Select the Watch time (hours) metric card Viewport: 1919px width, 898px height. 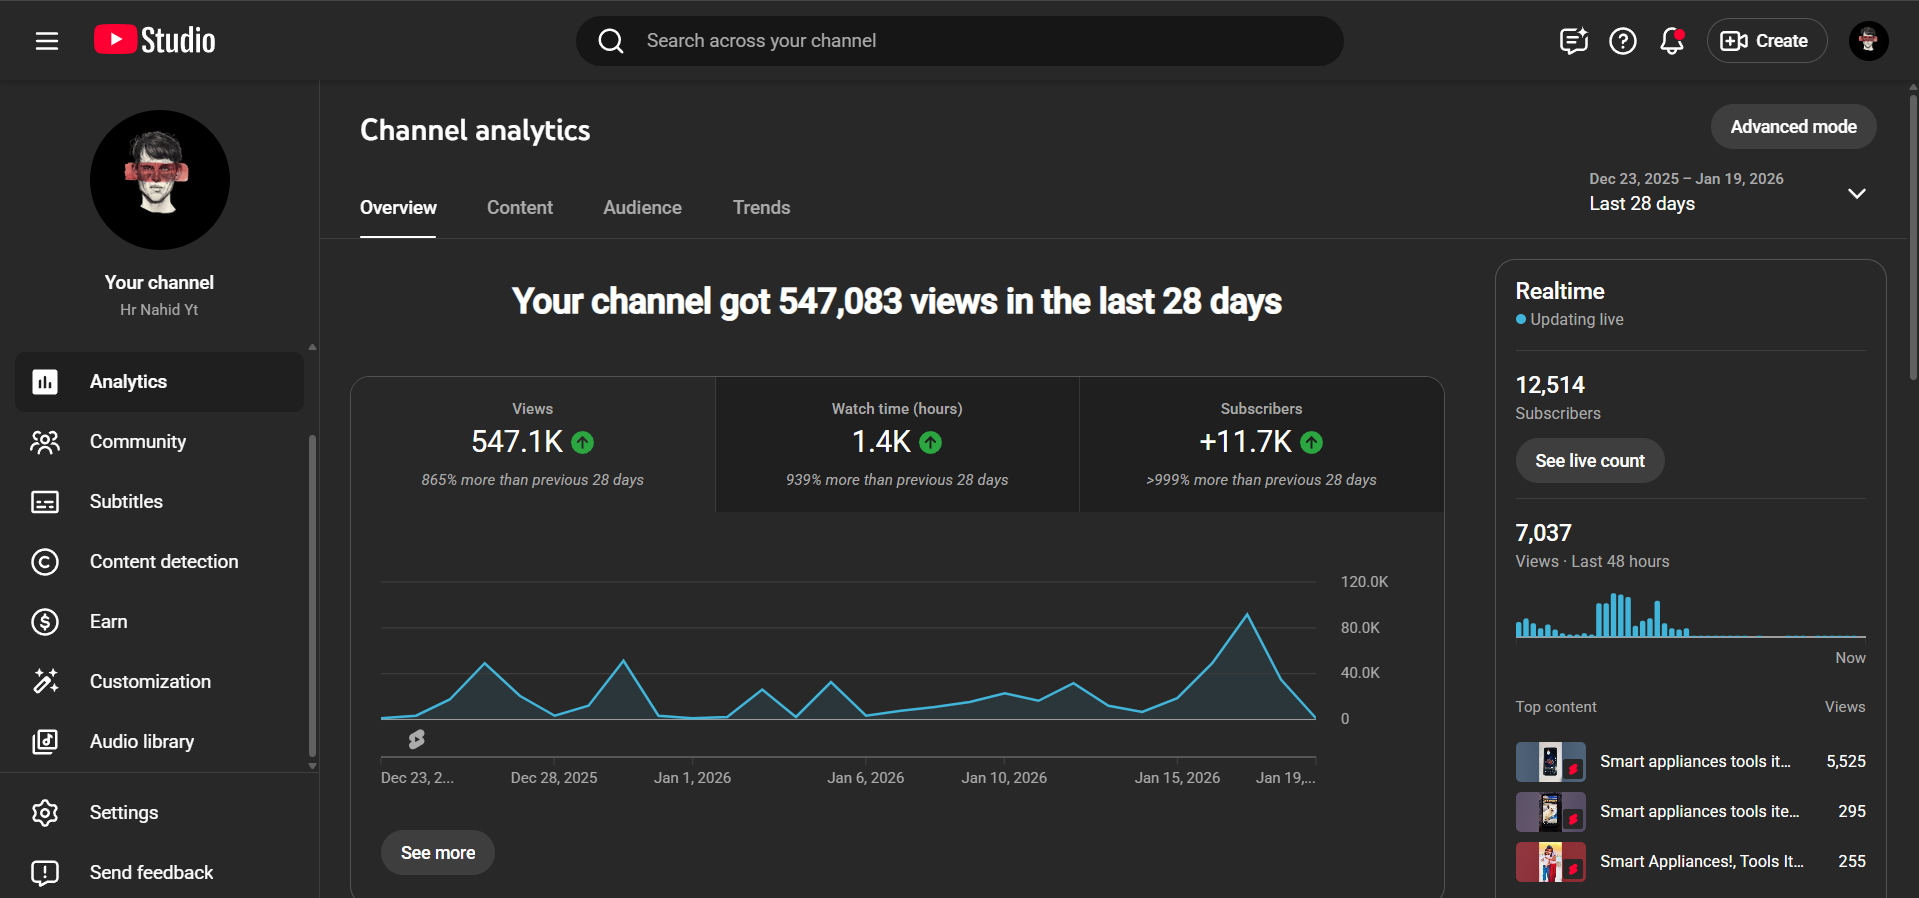click(897, 444)
